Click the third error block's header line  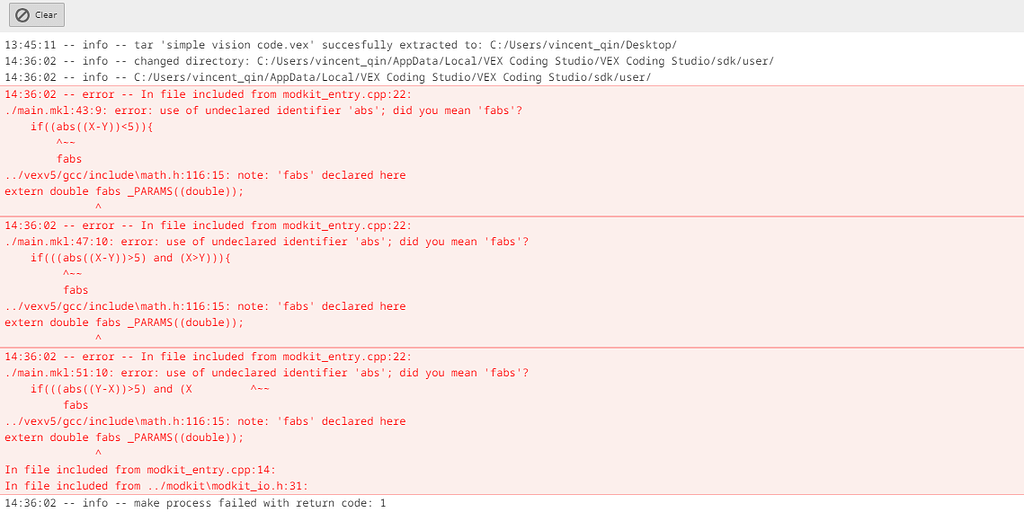[x=208, y=357]
